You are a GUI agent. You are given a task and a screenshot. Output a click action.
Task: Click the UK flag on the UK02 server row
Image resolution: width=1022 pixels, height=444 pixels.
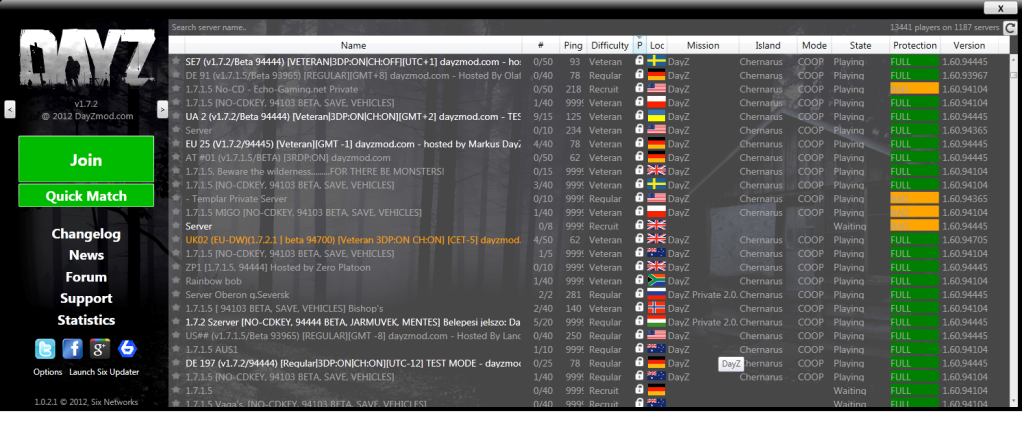(x=656, y=240)
